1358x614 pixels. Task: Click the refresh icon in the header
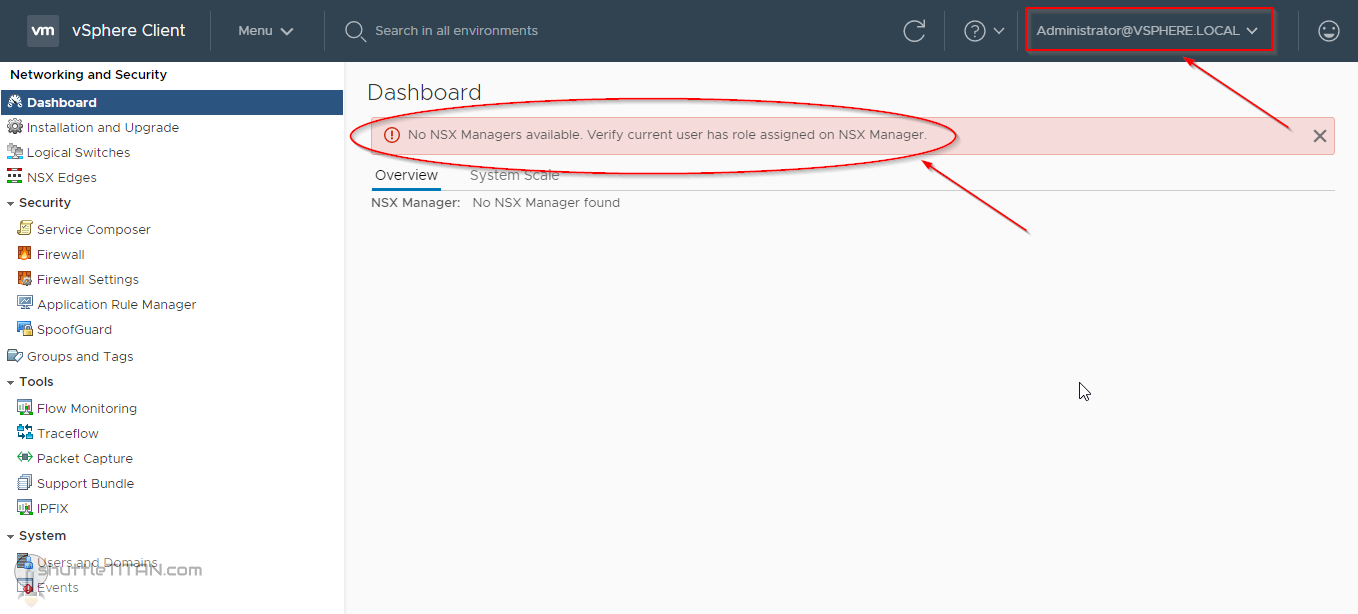[914, 31]
